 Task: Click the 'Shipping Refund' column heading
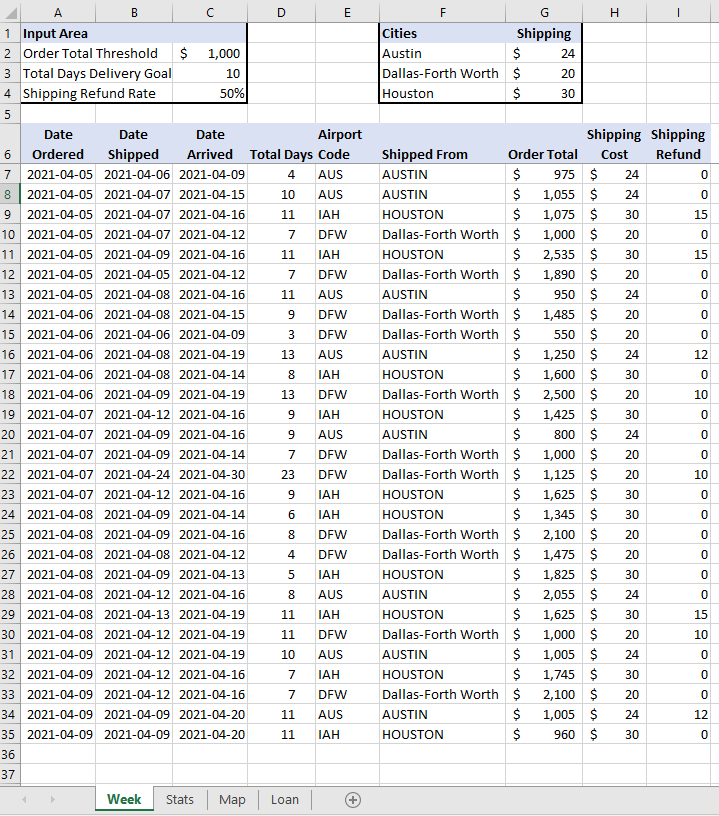(678, 144)
